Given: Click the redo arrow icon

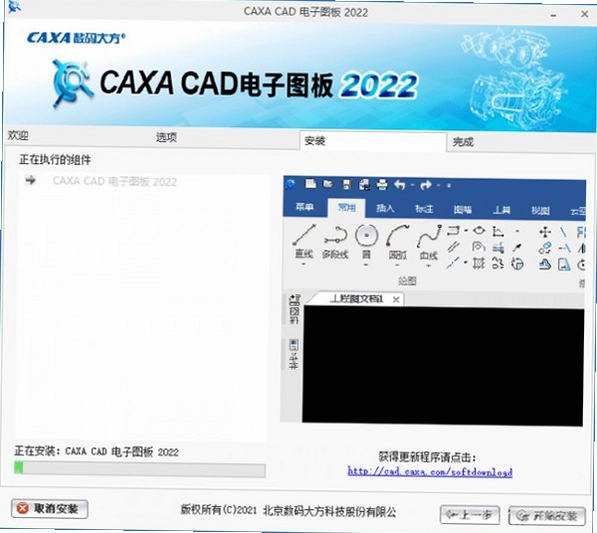Looking at the screenshot, I should 426,185.
